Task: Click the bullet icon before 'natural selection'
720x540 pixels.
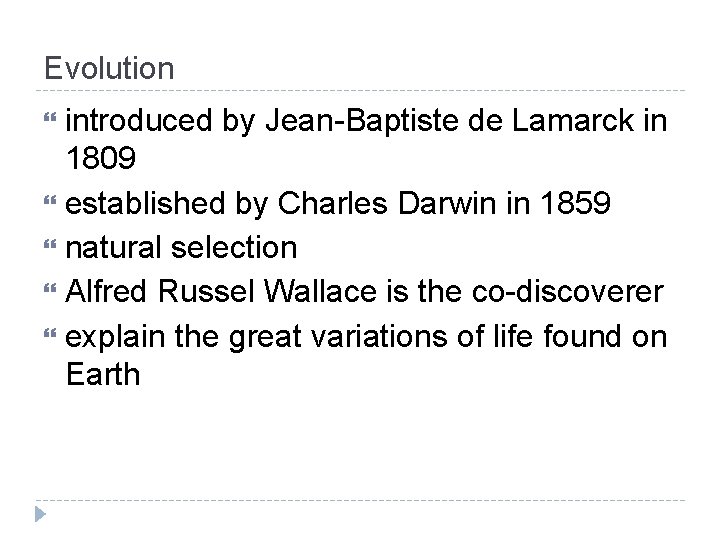Action: [x=50, y=244]
